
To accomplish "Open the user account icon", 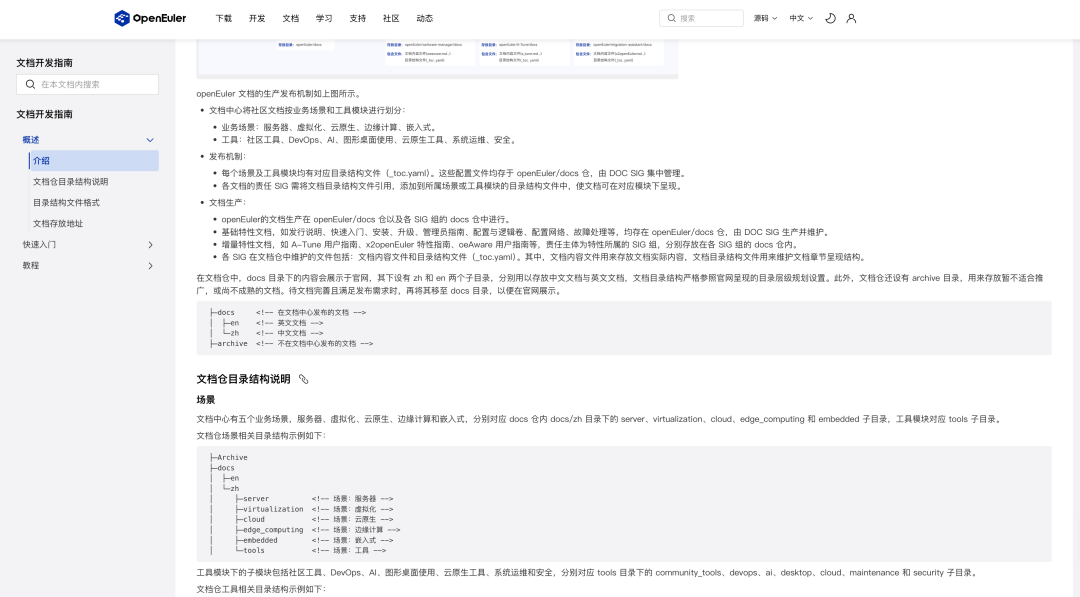I will pos(851,19).
